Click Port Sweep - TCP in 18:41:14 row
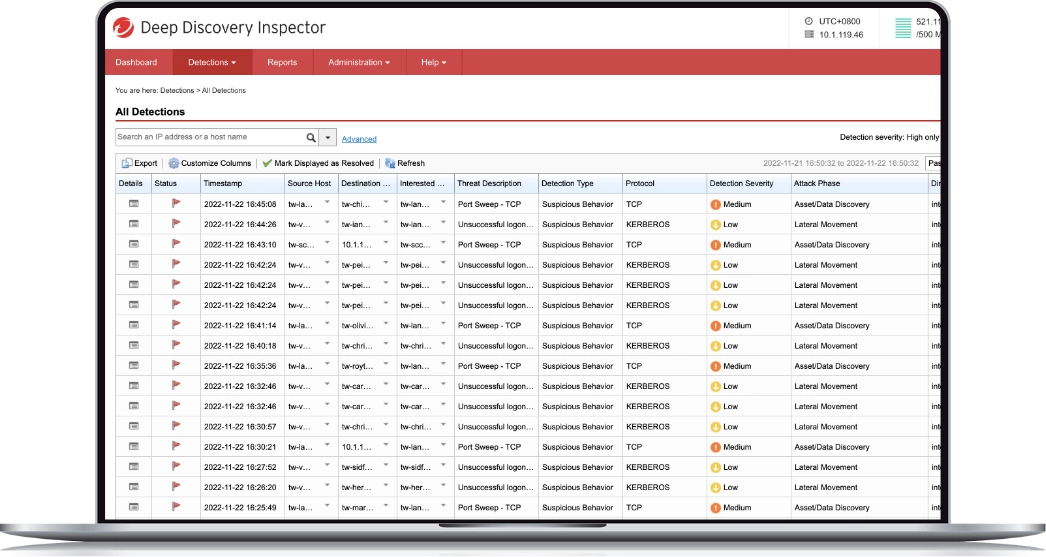This screenshot has width=1046, height=557. [489, 326]
